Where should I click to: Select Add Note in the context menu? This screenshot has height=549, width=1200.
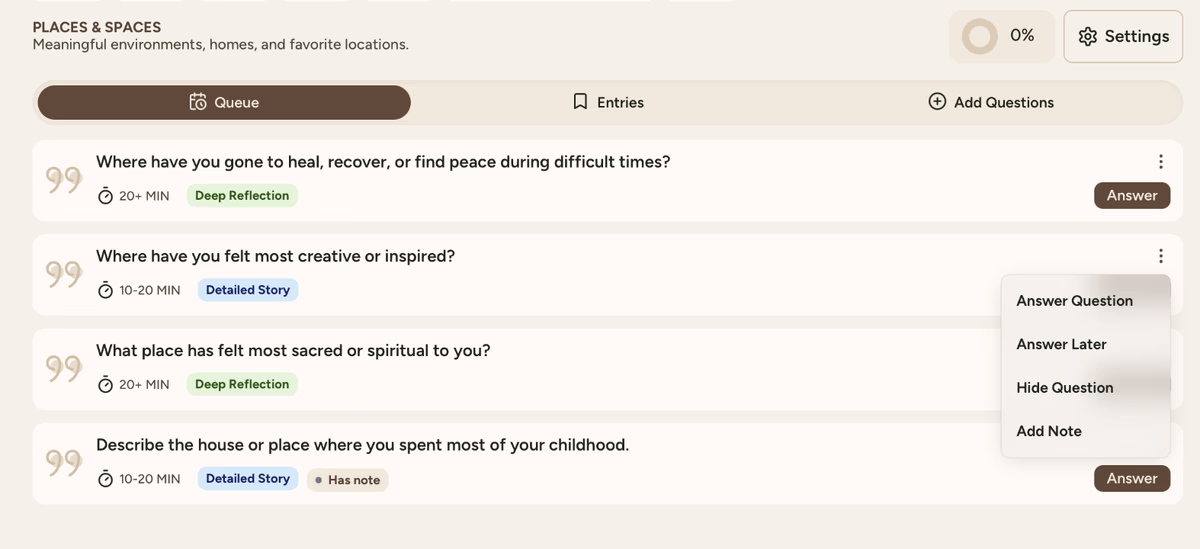[1049, 431]
